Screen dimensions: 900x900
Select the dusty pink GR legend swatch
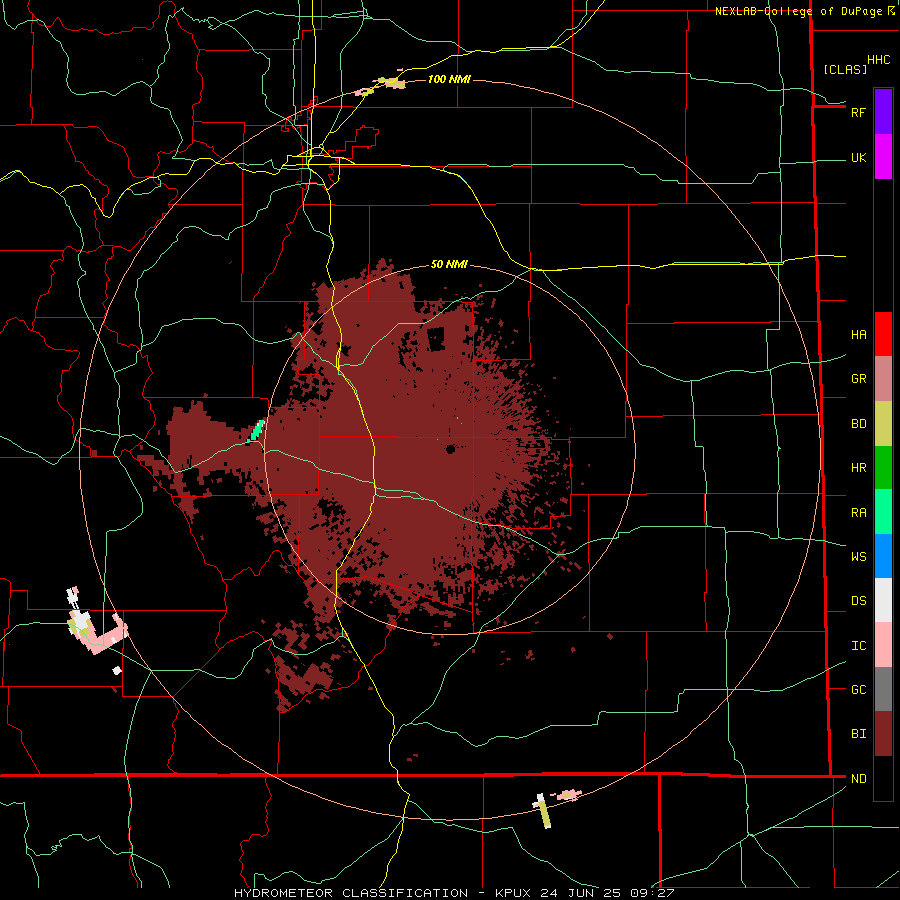click(x=883, y=378)
